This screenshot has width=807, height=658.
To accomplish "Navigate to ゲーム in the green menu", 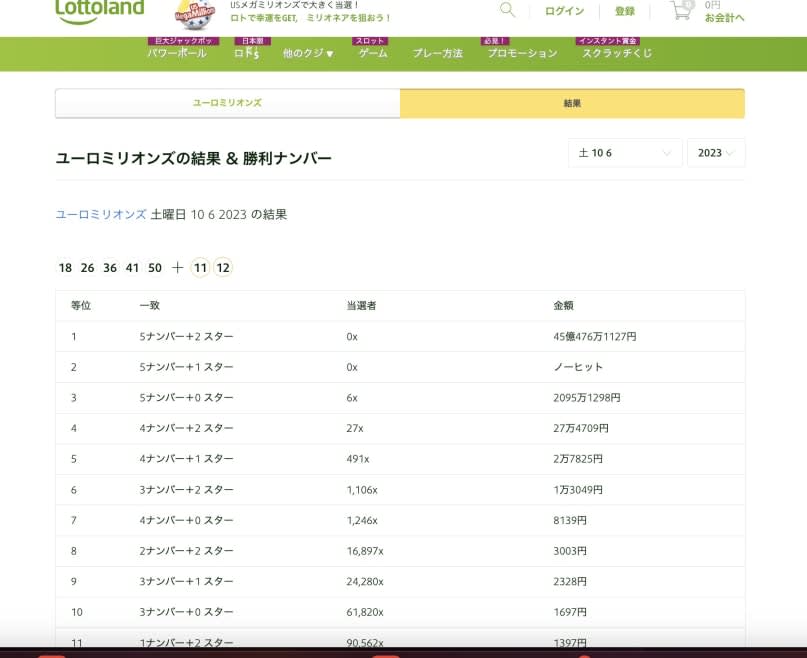I will [371, 55].
